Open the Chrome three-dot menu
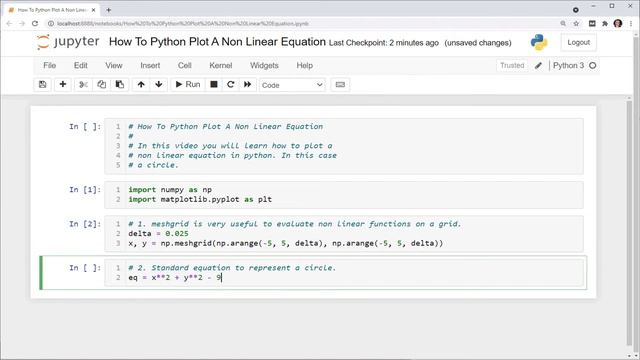 [631, 24]
